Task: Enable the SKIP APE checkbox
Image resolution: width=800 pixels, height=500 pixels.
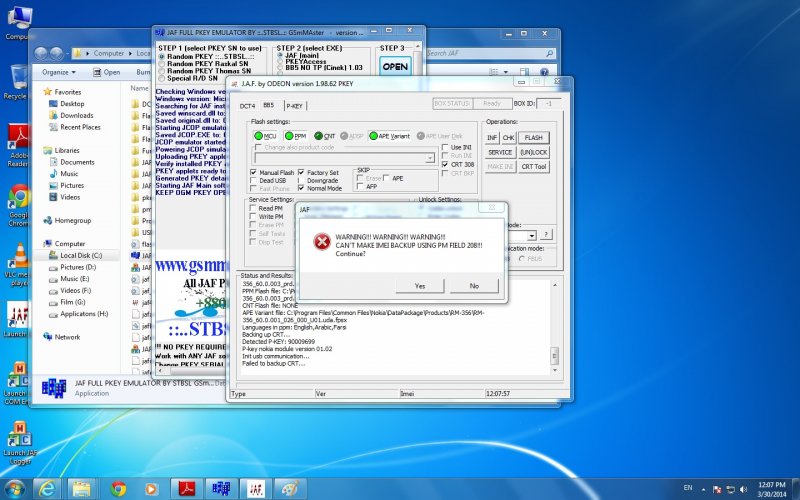Action: [x=386, y=178]
